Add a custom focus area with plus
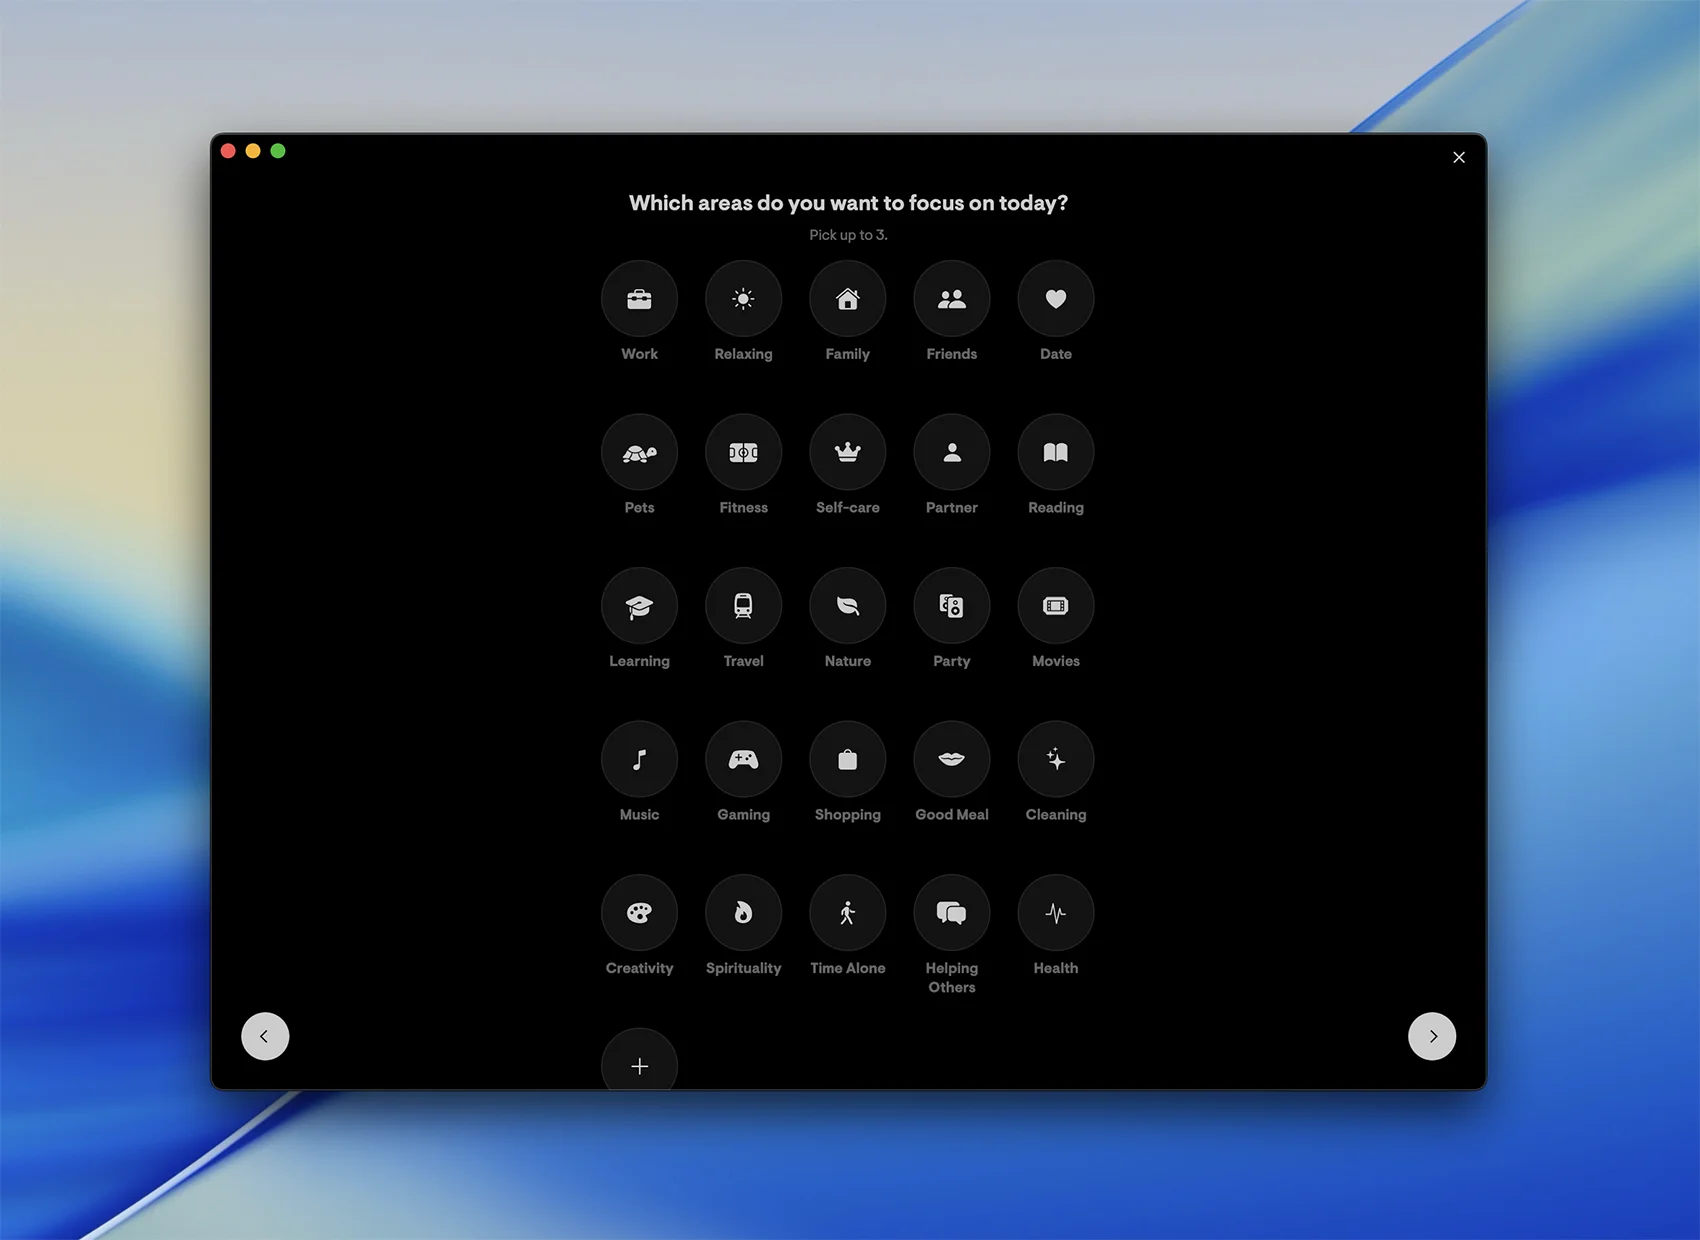The image size is (1700, 1240). pos(639,1064)
